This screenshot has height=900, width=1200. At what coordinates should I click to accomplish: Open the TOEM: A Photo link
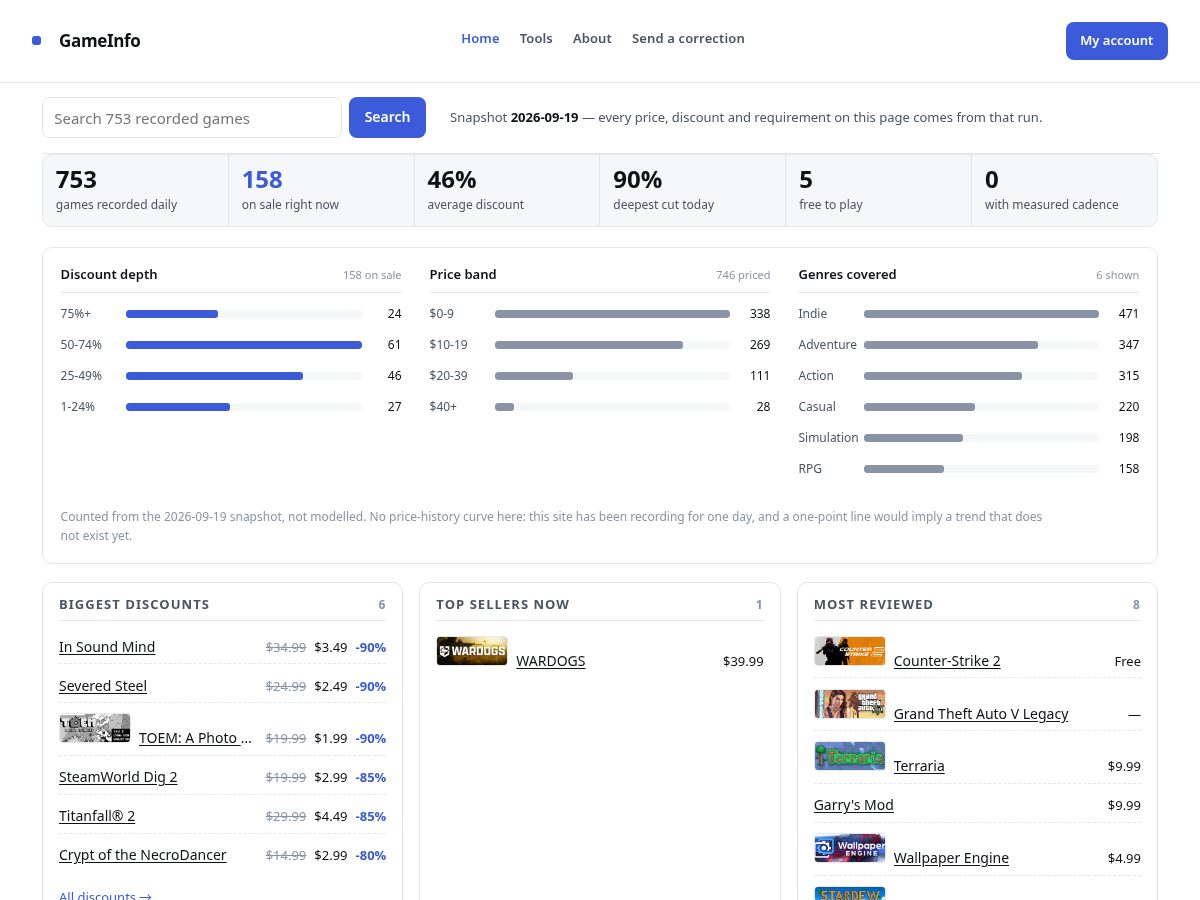tap(195, 738)
